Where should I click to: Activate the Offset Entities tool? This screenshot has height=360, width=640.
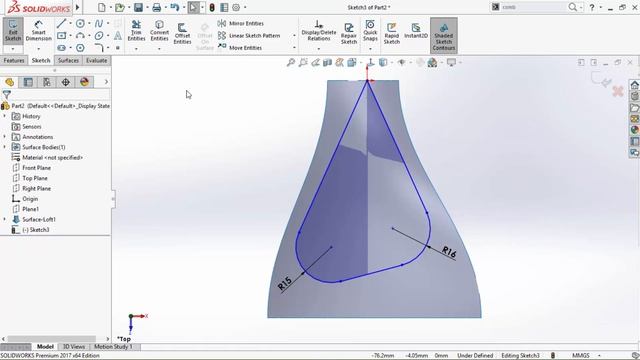[x=182, y=33]
